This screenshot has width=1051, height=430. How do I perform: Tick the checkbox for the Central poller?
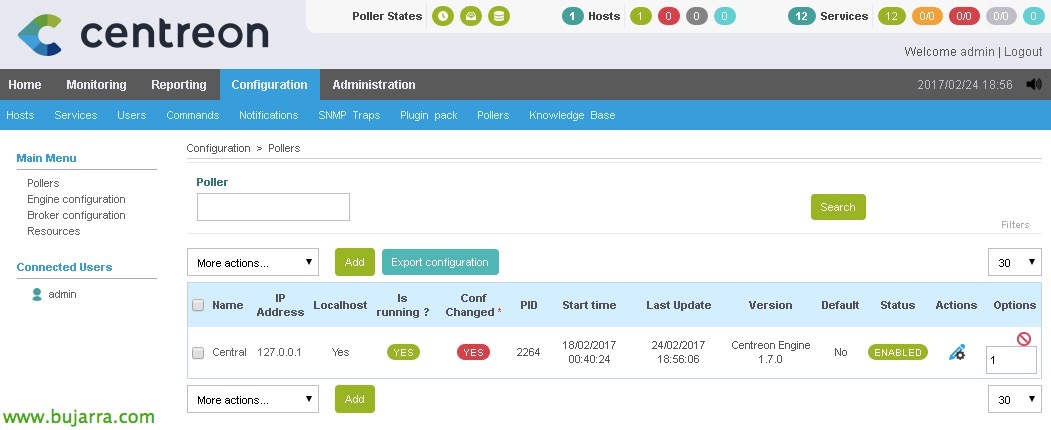[198, 353]
